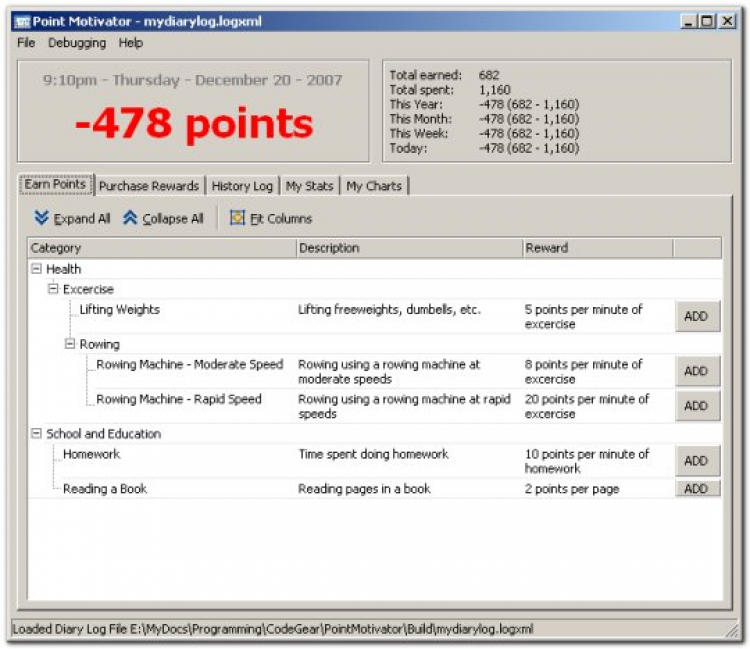Image resolution: width=750 pixels, height=649 pixels.
Task: Click the Expand All double-chevron icon
Action: coord(42,218)
